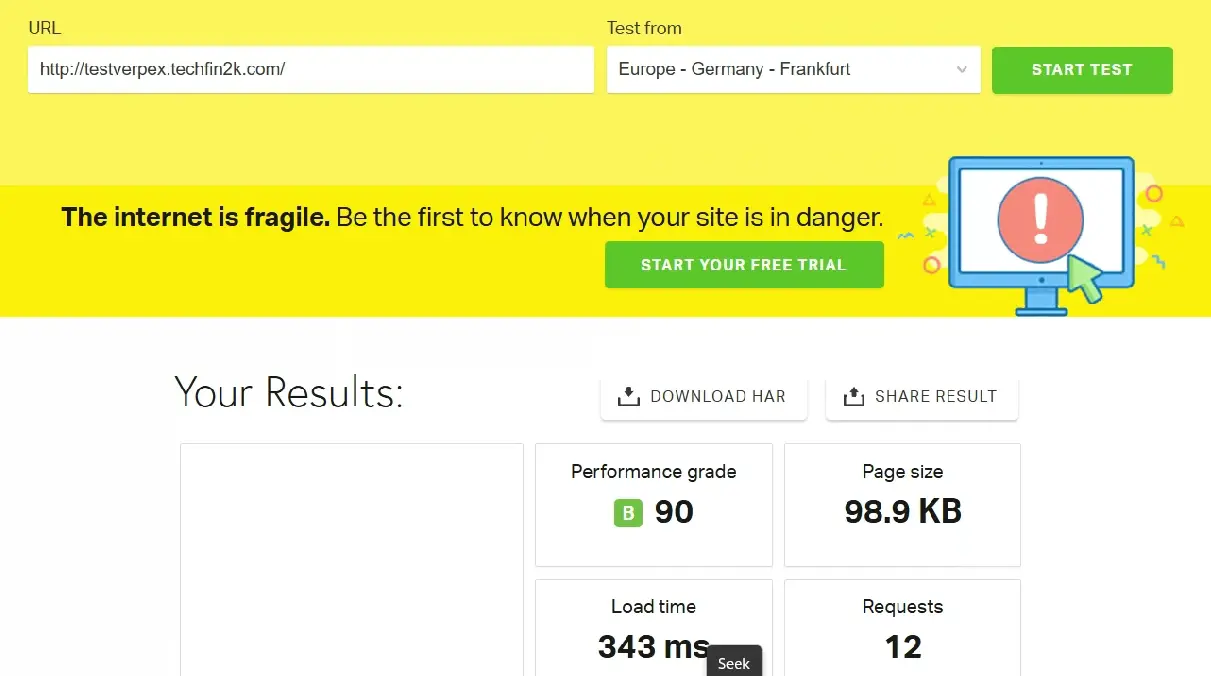This screenshot has width=1211, height=676.
Task: Click the green B grade badge
Action: tap(628, 513)
